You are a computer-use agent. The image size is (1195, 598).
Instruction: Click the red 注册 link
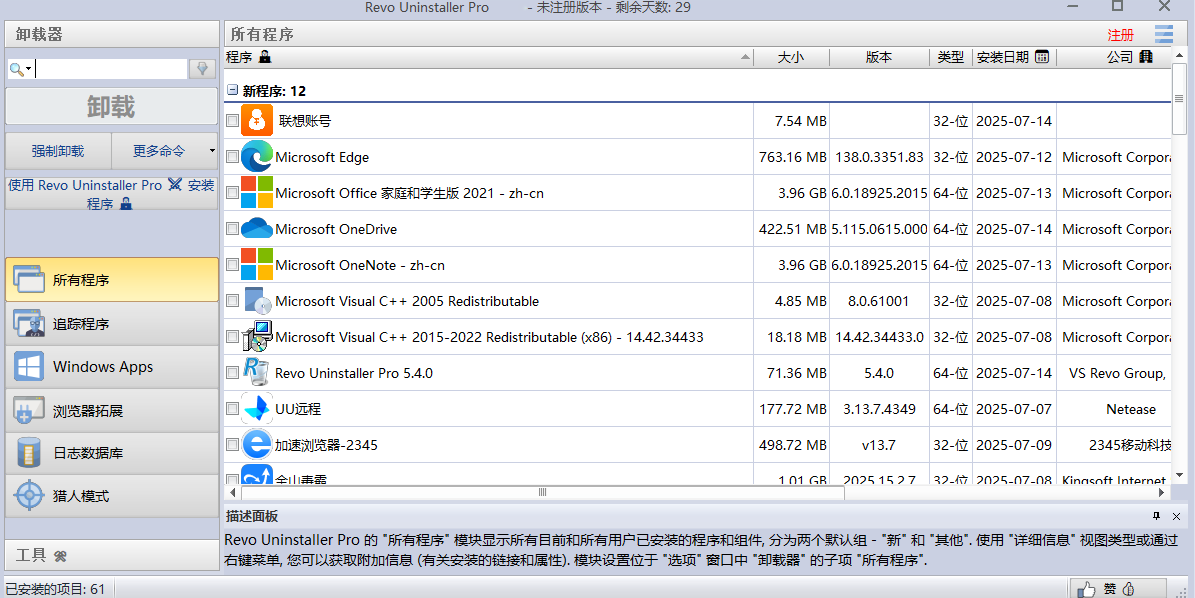pyautogui.click(x=1120, y=35)
